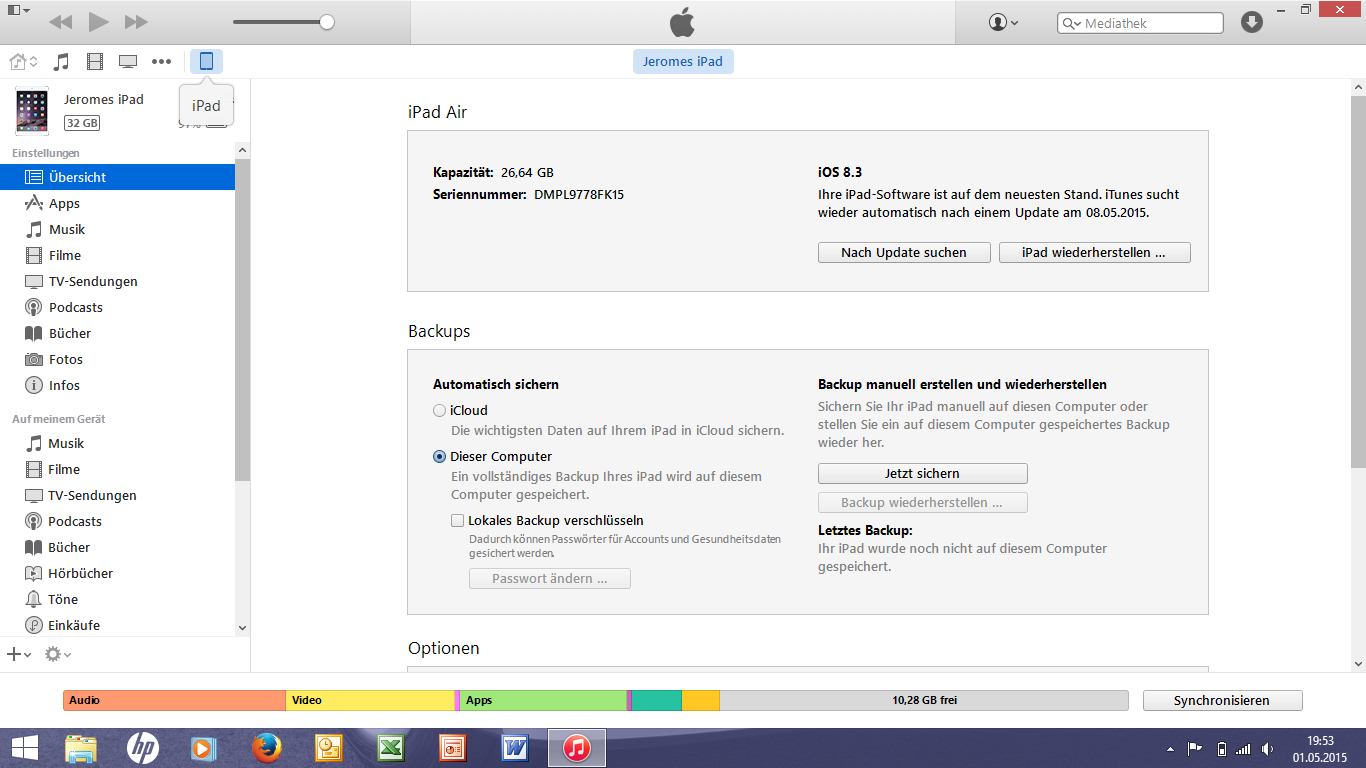Open Podcasts under Auf meinem Gerät
Screen dimensions: 1366x768
[118, 521]
